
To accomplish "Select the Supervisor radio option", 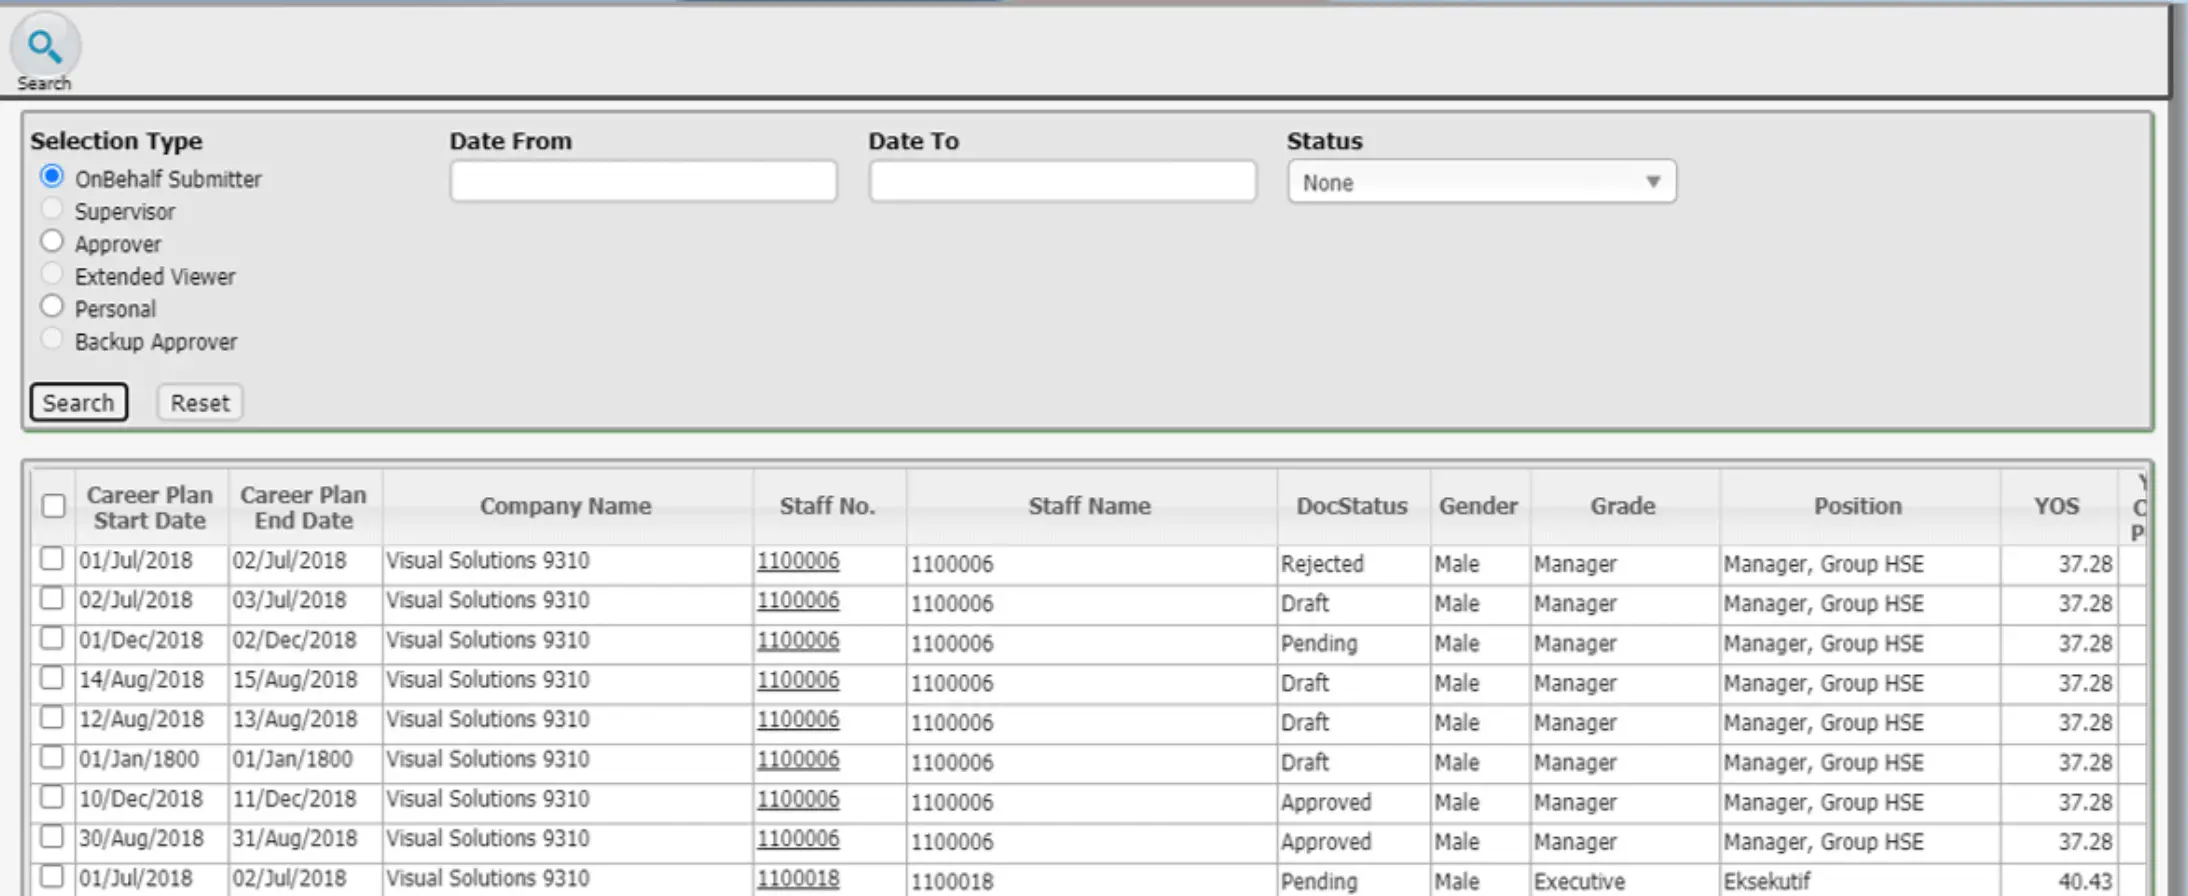I will tap(52, 209).
